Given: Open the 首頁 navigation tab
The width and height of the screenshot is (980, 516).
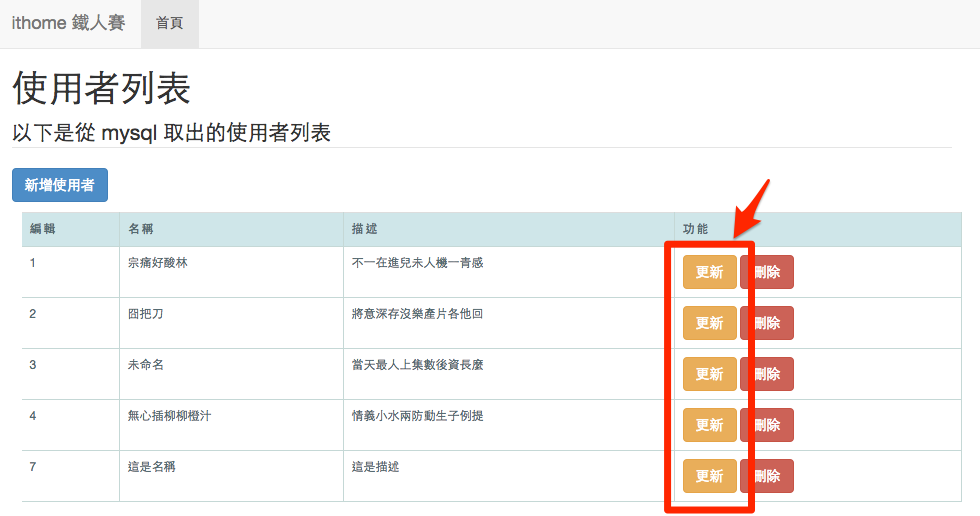Looking at the screenshot, I should click(169, 23).
